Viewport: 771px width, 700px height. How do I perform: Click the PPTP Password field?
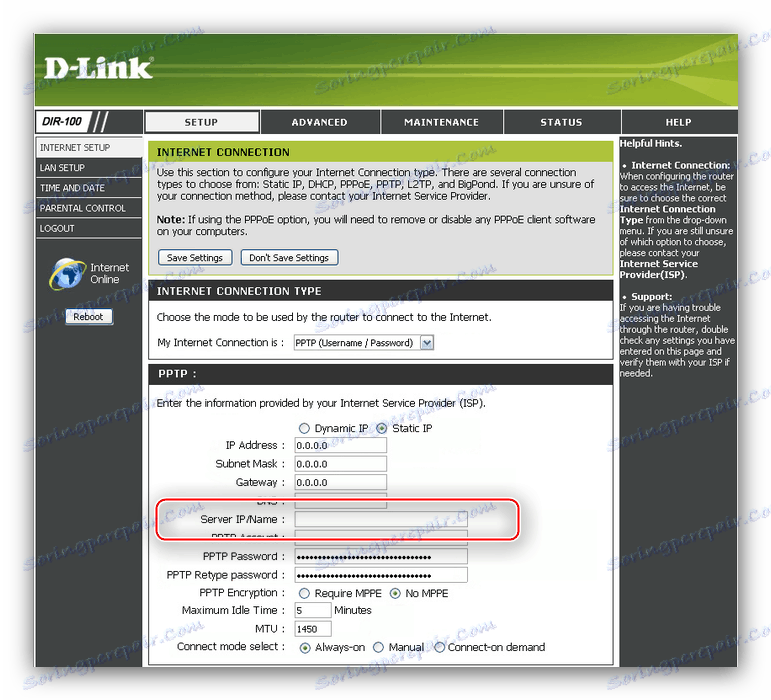click(381, 556)
